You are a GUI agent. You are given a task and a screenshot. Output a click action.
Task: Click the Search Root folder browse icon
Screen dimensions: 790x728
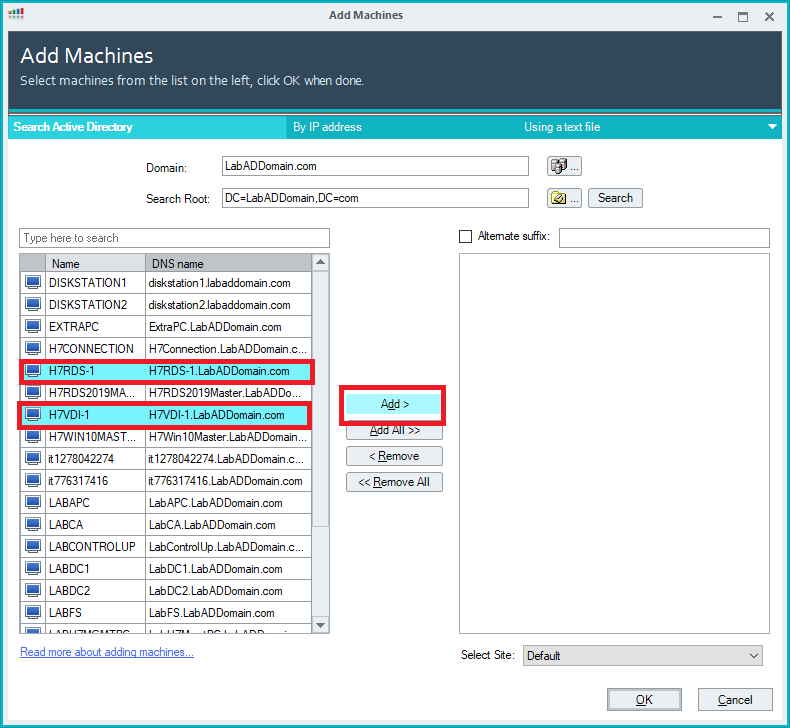564,198
